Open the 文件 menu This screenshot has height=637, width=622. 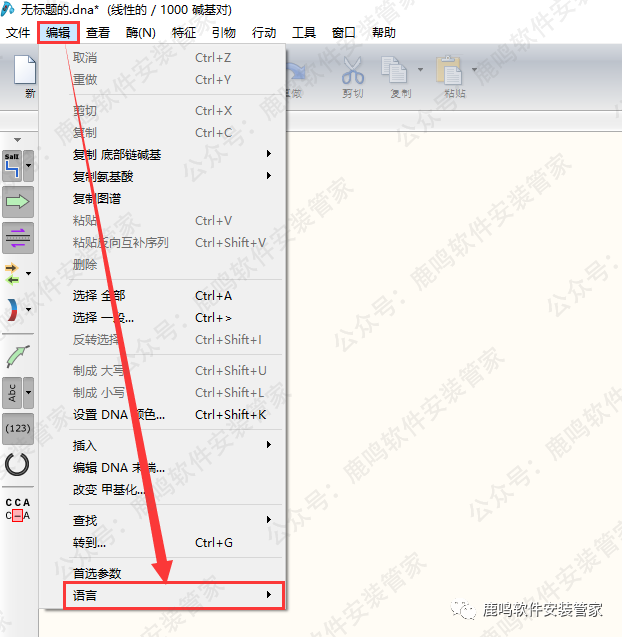tap(18, 32)
